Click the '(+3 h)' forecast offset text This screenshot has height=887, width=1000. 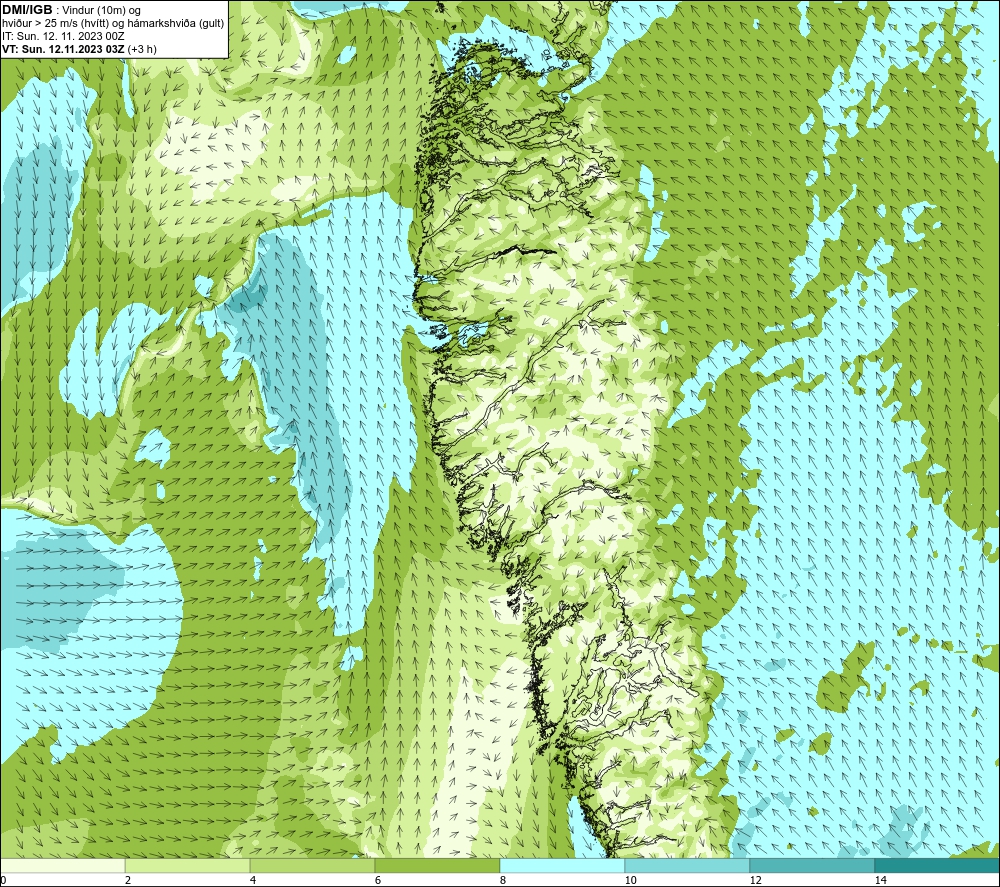142,49
